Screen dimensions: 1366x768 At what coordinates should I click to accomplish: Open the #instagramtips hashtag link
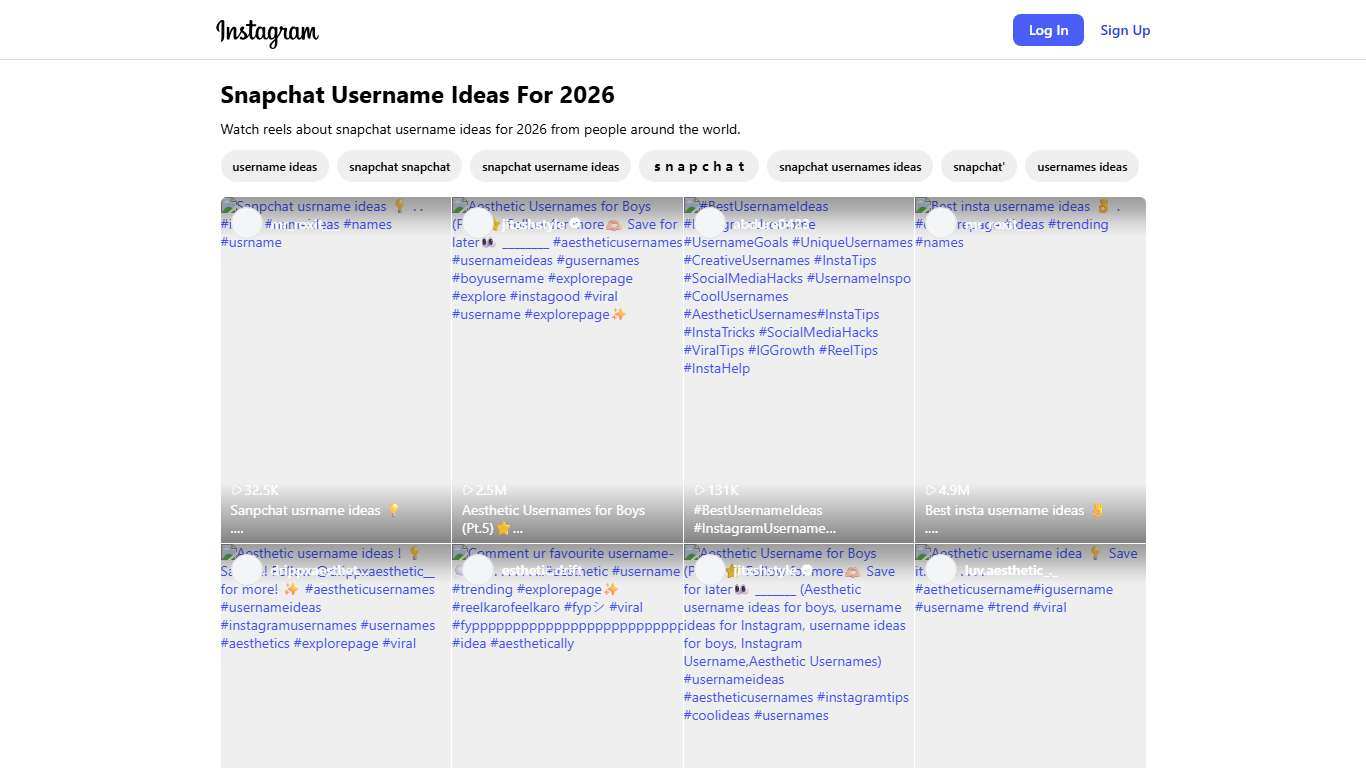pos(862,698)
